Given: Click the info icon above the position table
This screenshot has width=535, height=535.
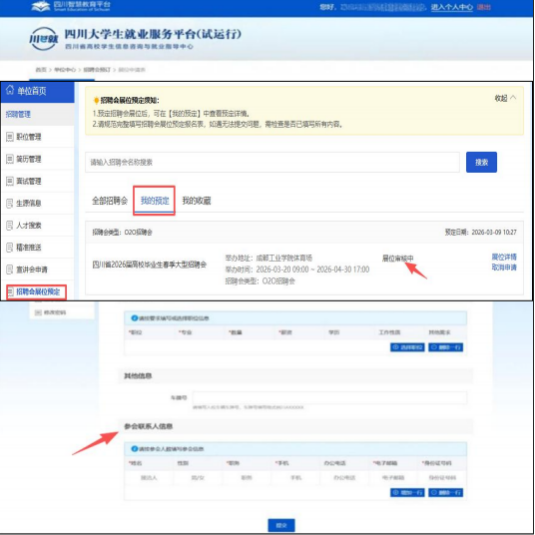Looking at the screenshot, I should pos(135,318).
